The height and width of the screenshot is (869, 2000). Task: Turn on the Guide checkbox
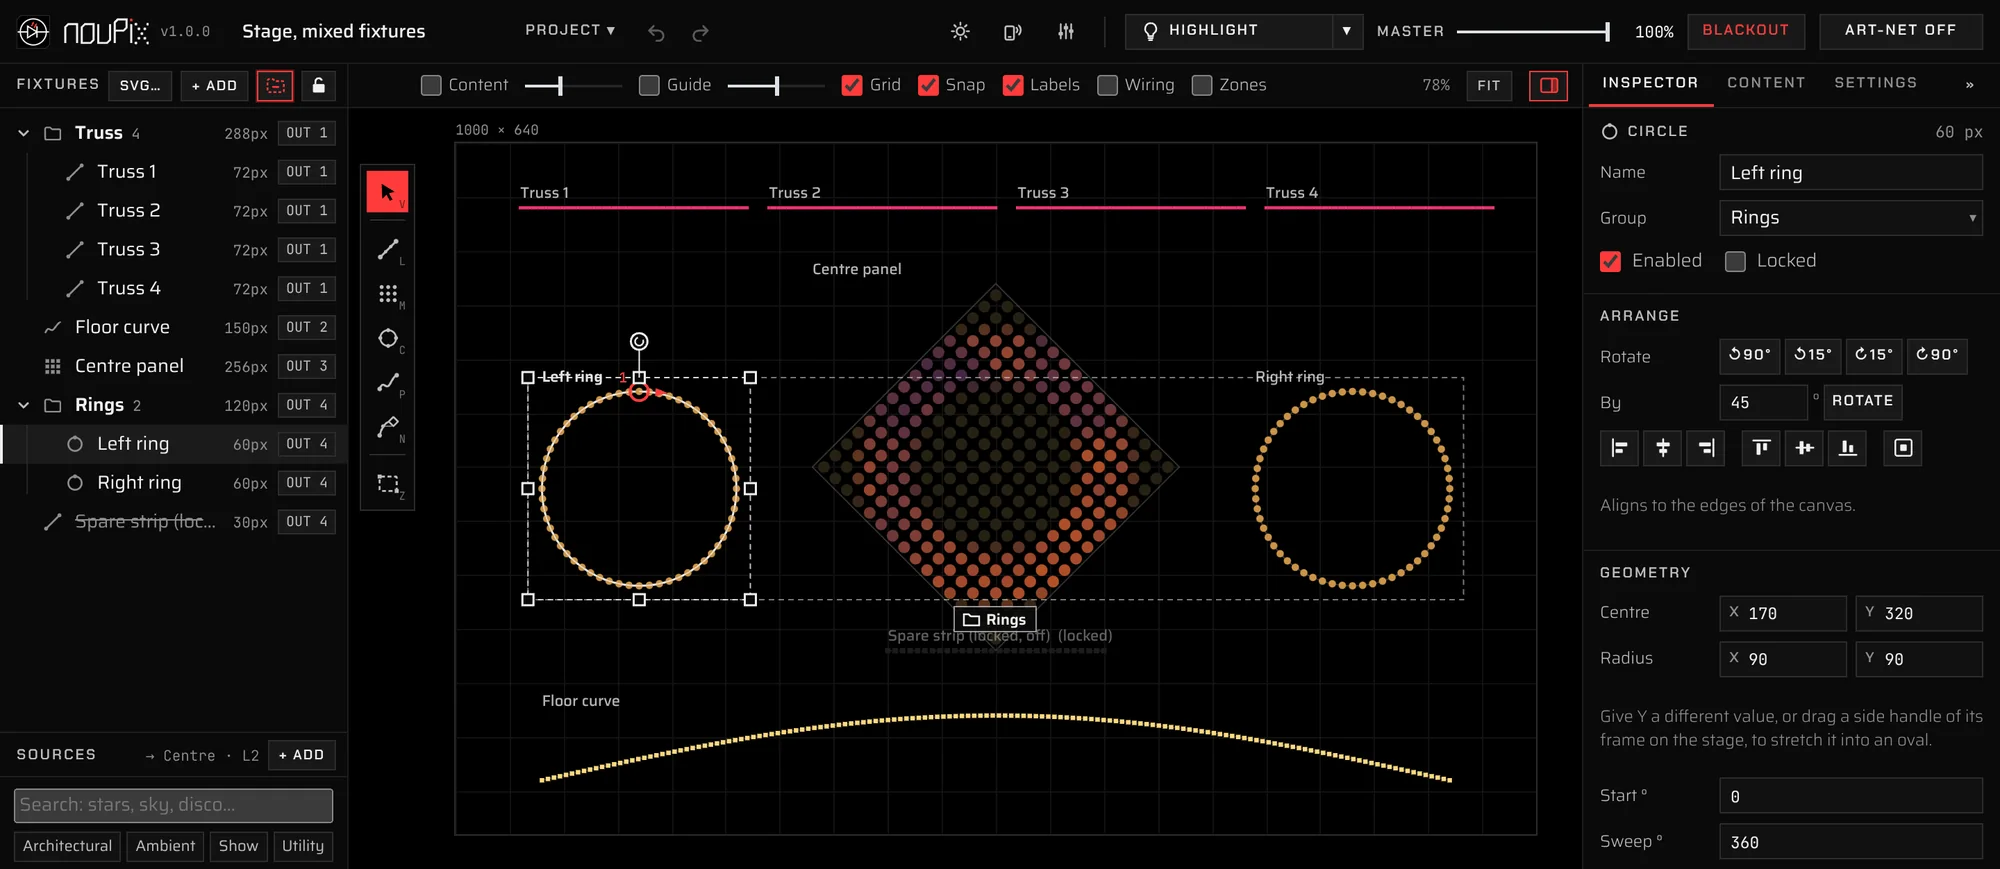click(x=649, y=85)
